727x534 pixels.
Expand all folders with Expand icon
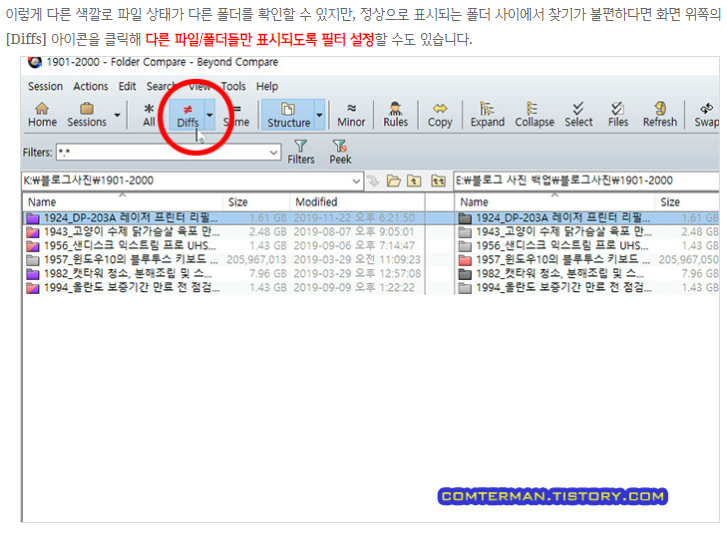click(487, 114)
